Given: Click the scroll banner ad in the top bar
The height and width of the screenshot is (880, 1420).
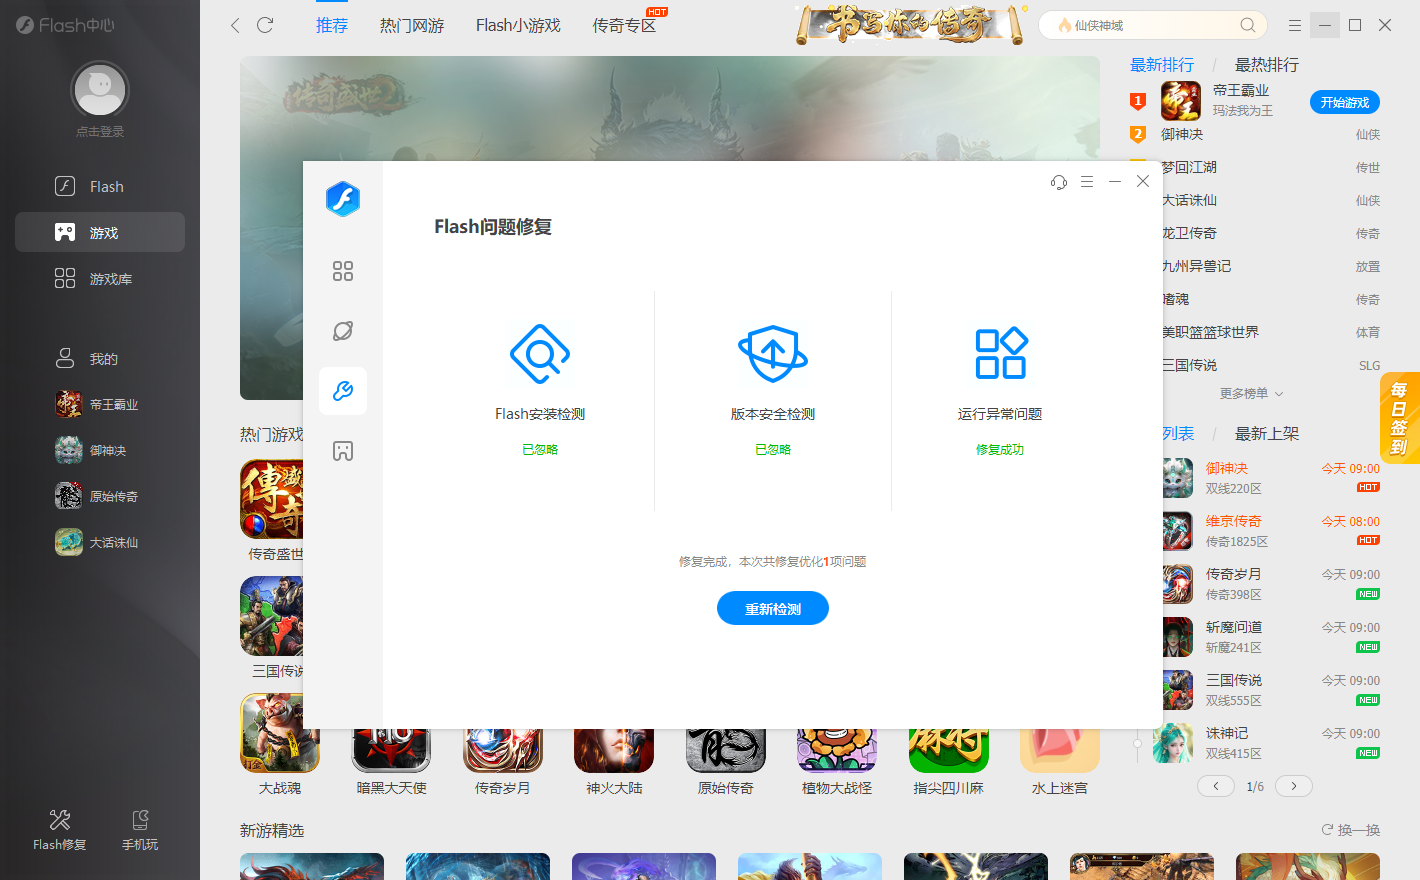Looking at the screenshot, I should pos(911,25).
